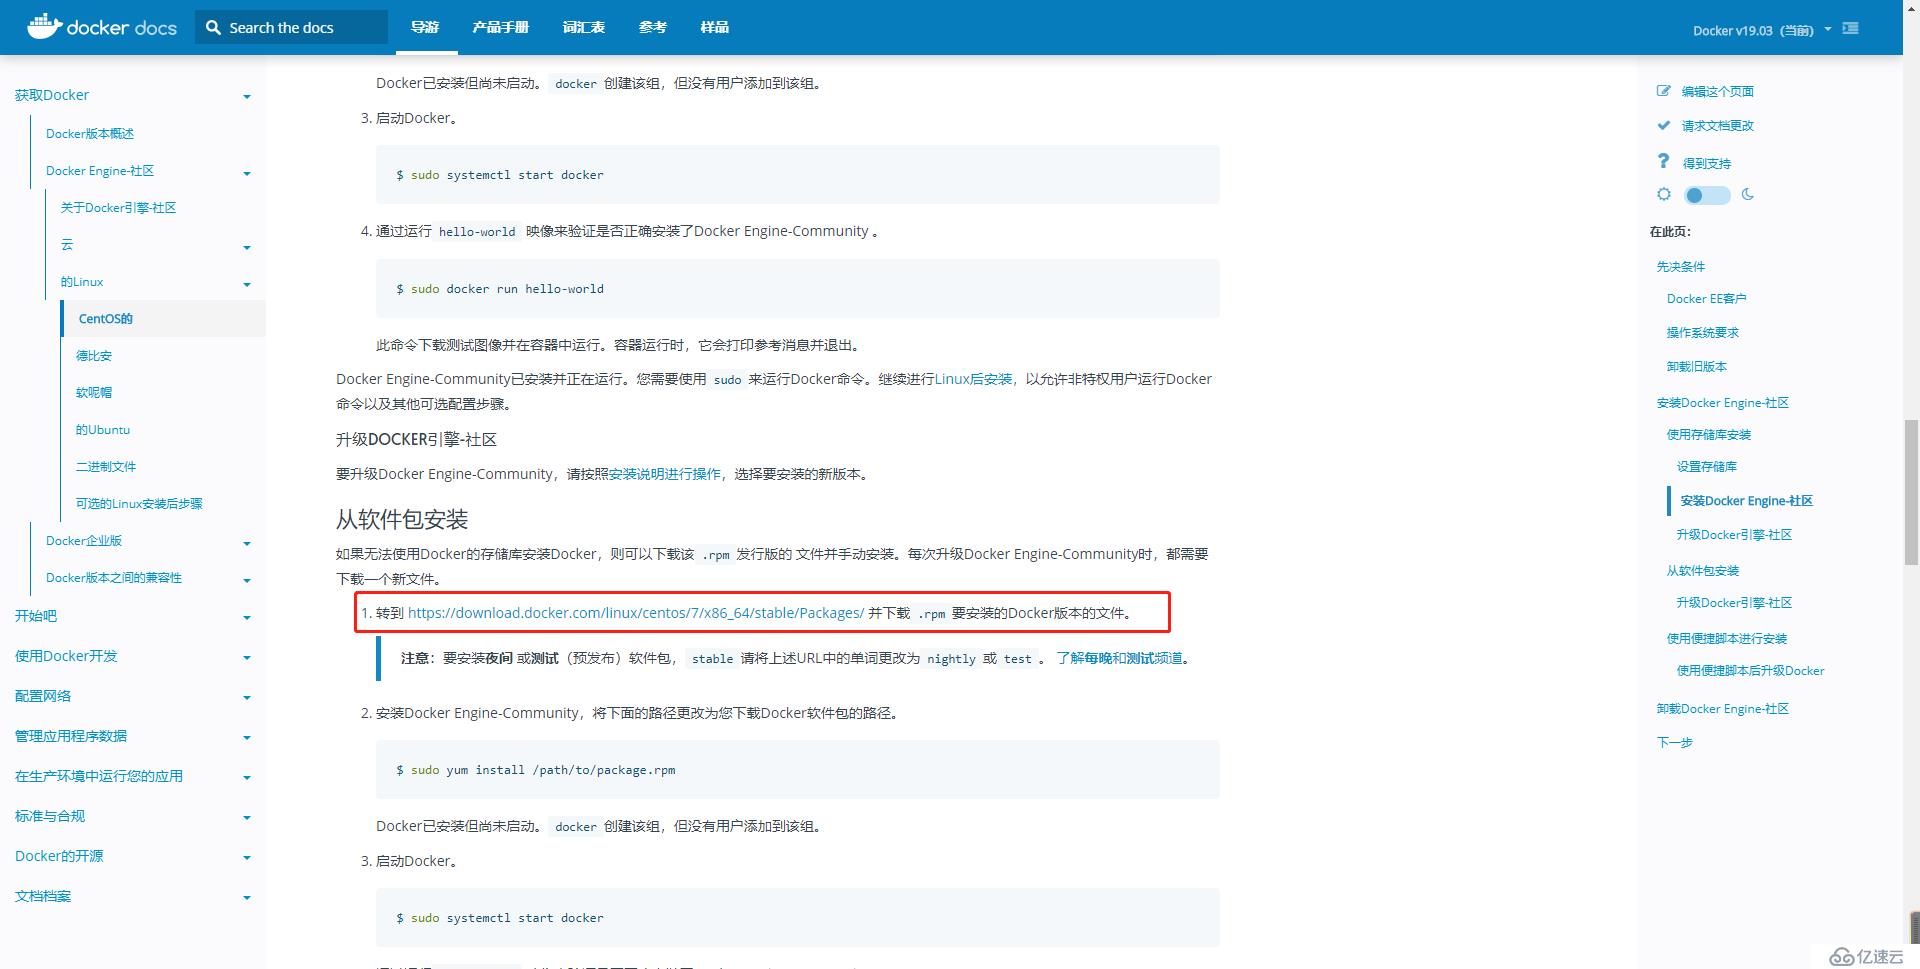Jump to 从软件包安装 in page contents
Image resolution: width=1920 pixels, height=969 pixels.
(1703, 570)
